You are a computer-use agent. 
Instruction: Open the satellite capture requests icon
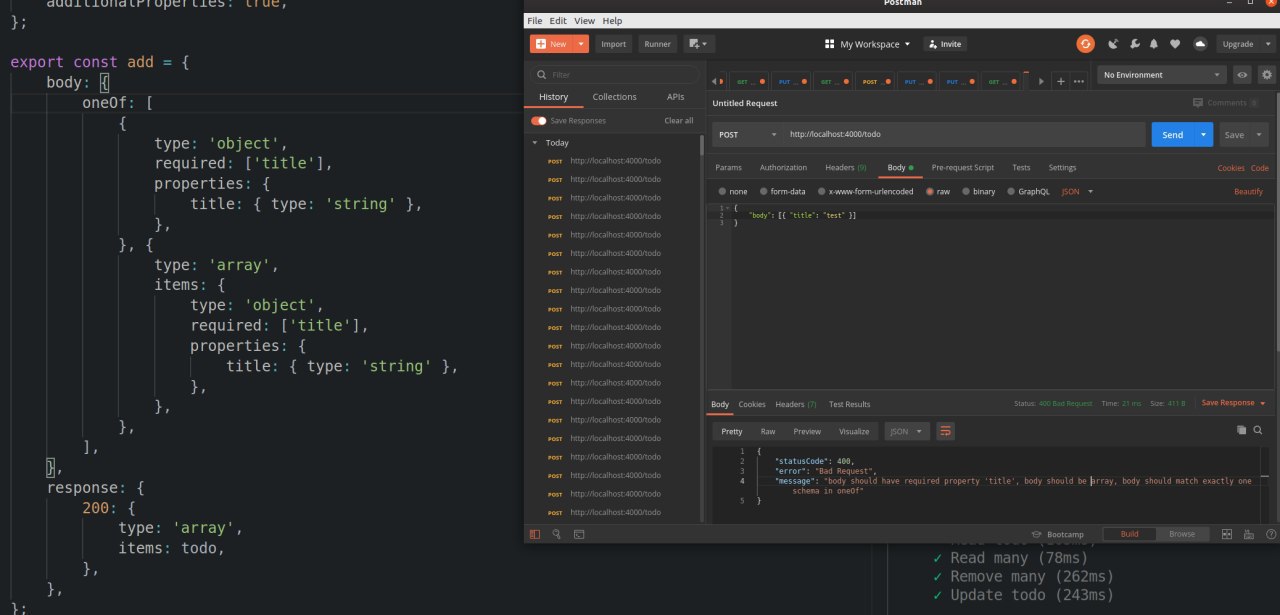pos(1113,44)
